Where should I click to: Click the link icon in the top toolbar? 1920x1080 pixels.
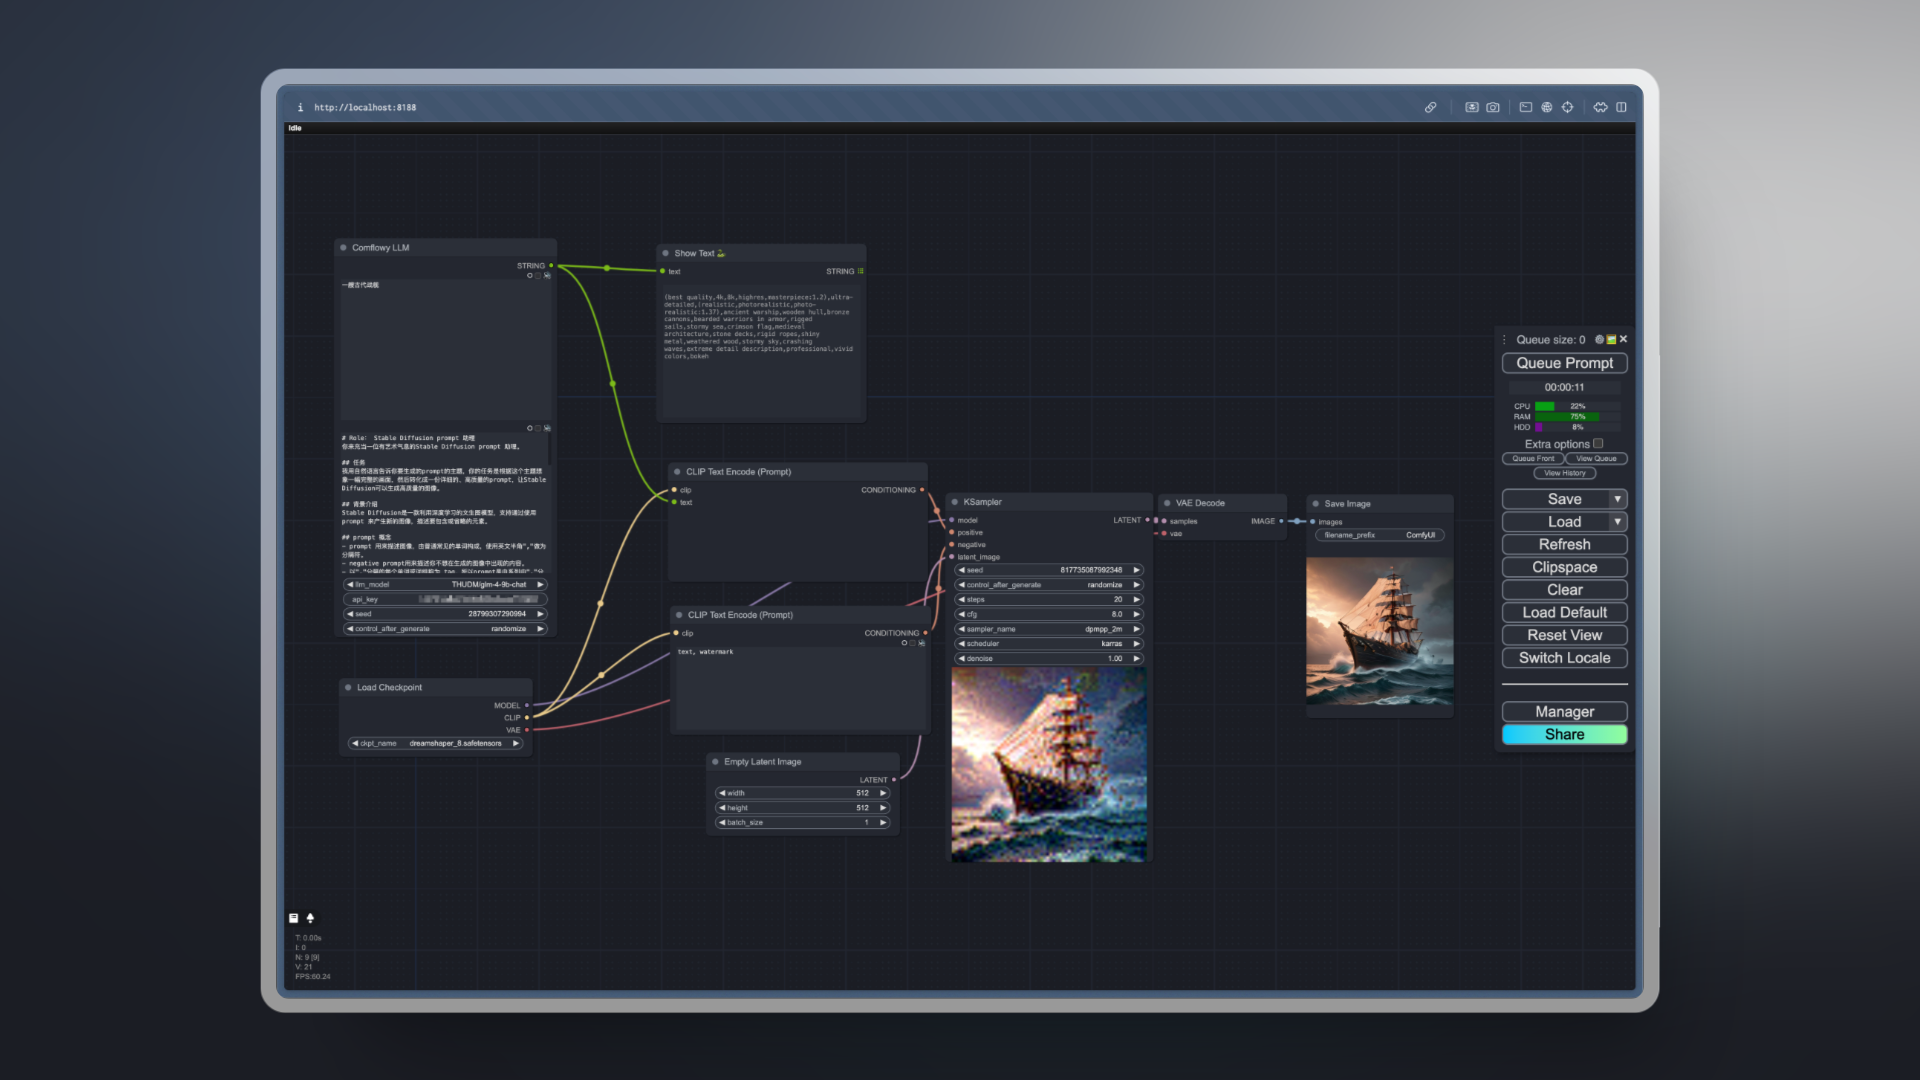pos(1431,107)
